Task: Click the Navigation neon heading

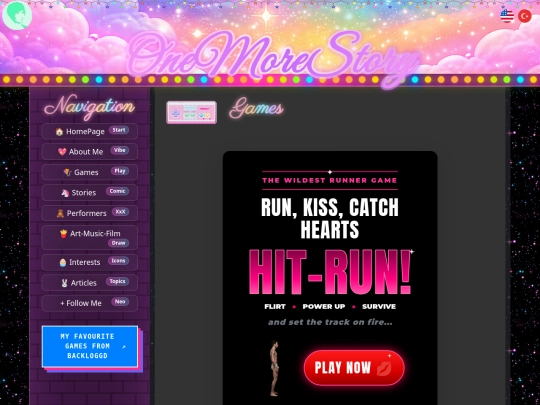Action: [x=90, y=107]
